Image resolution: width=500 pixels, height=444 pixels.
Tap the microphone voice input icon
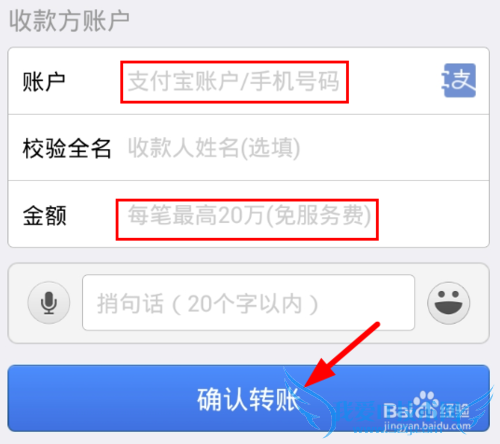coord(49,302)
